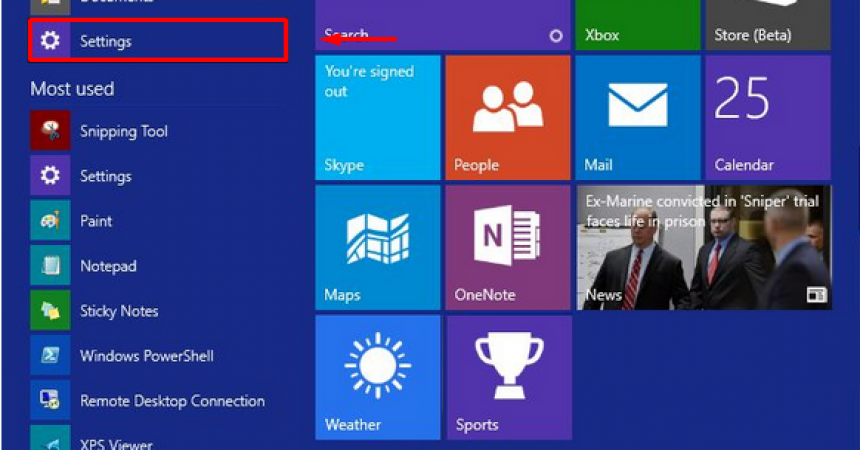Click the 'Snipping Tool' label text
Viewport: 860px width, 450px height.
(124, 131)
